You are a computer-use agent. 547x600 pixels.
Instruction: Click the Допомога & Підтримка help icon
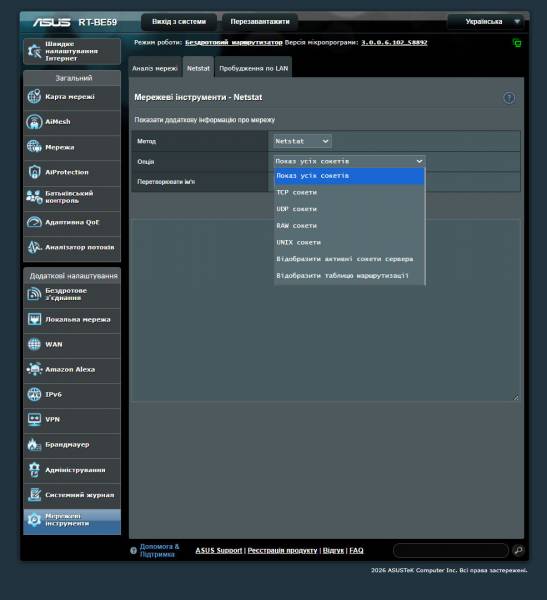(x=133, y=551)
